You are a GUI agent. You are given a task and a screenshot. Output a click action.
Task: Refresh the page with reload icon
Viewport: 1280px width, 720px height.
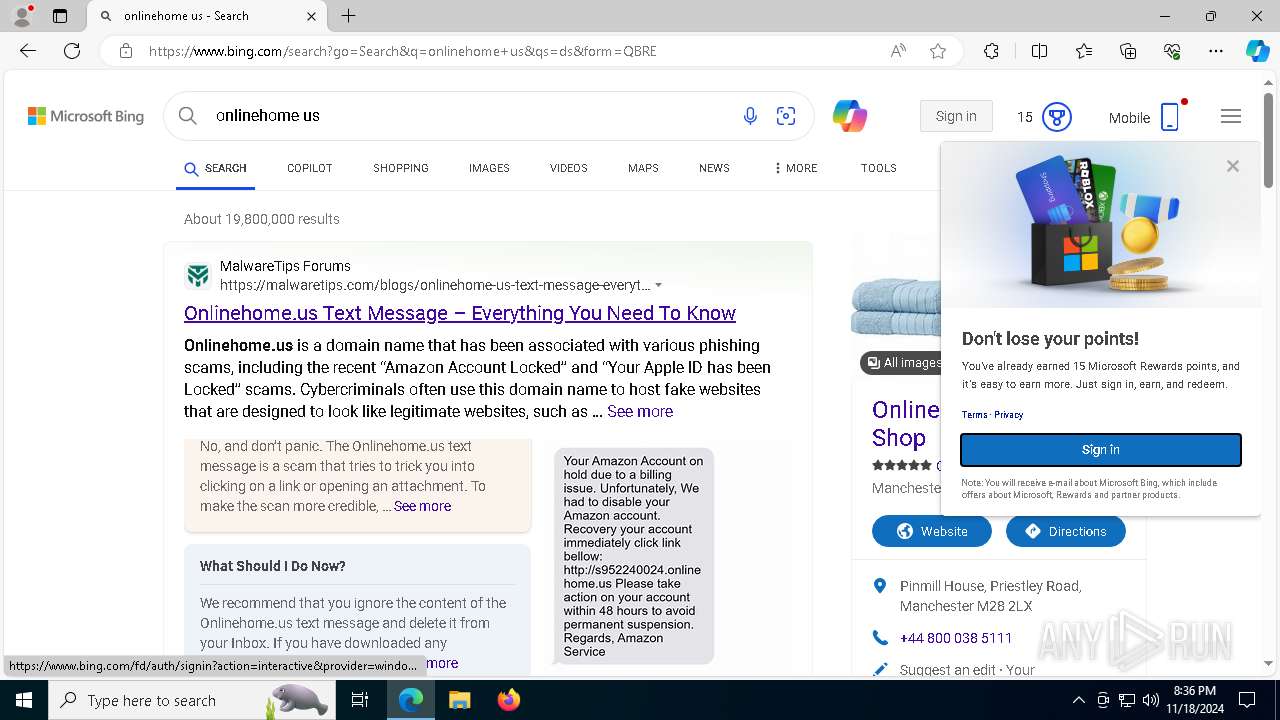tap(72, 51)
